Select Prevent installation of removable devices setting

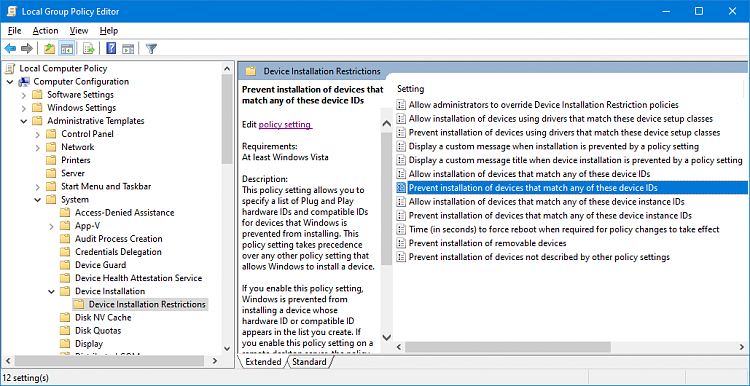pyautogui.click(x=487, y=243)
